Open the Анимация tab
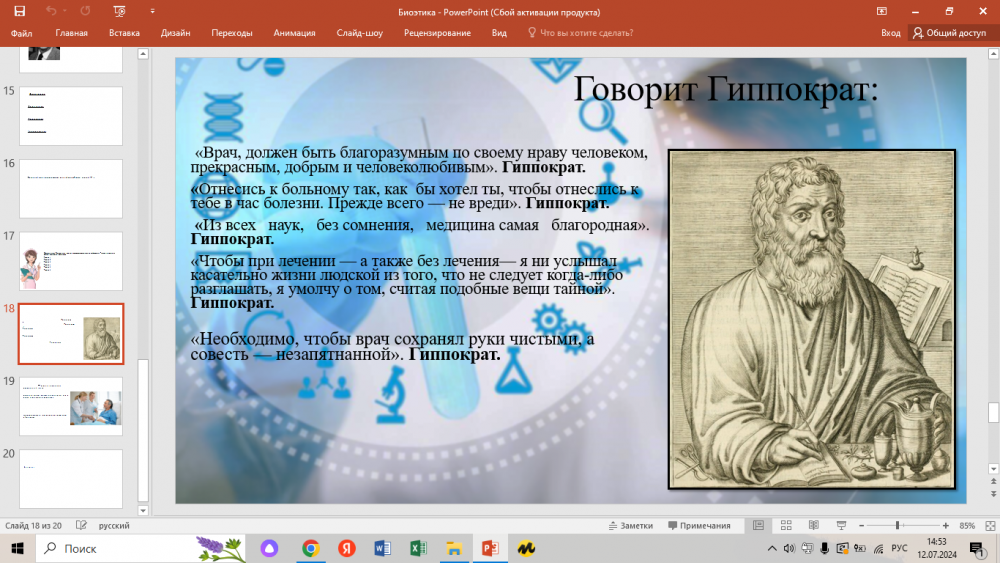 [x=294, y=33]
